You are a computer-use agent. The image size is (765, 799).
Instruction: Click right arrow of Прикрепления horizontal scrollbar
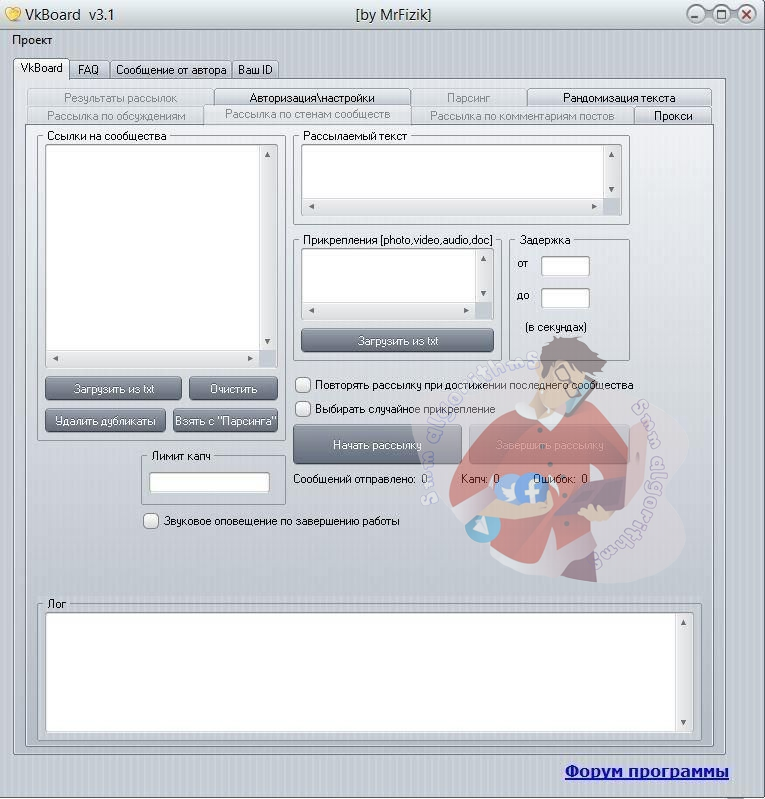click(466, 310)
